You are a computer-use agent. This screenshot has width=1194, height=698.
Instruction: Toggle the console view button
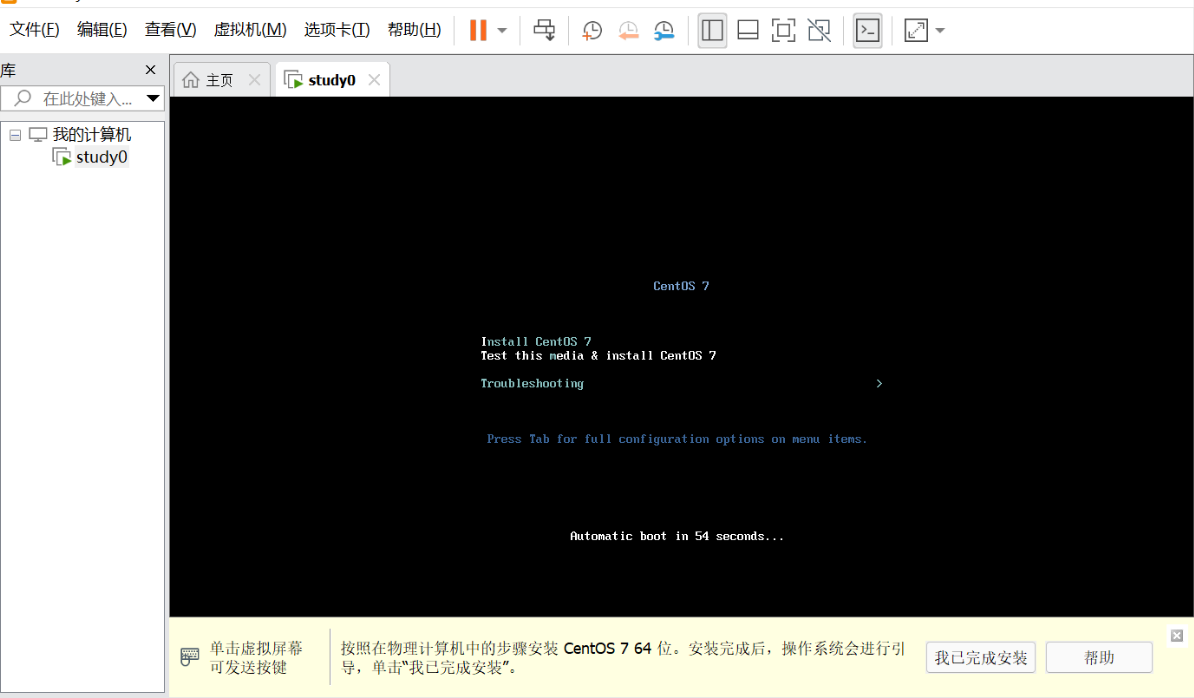point(867,30)
